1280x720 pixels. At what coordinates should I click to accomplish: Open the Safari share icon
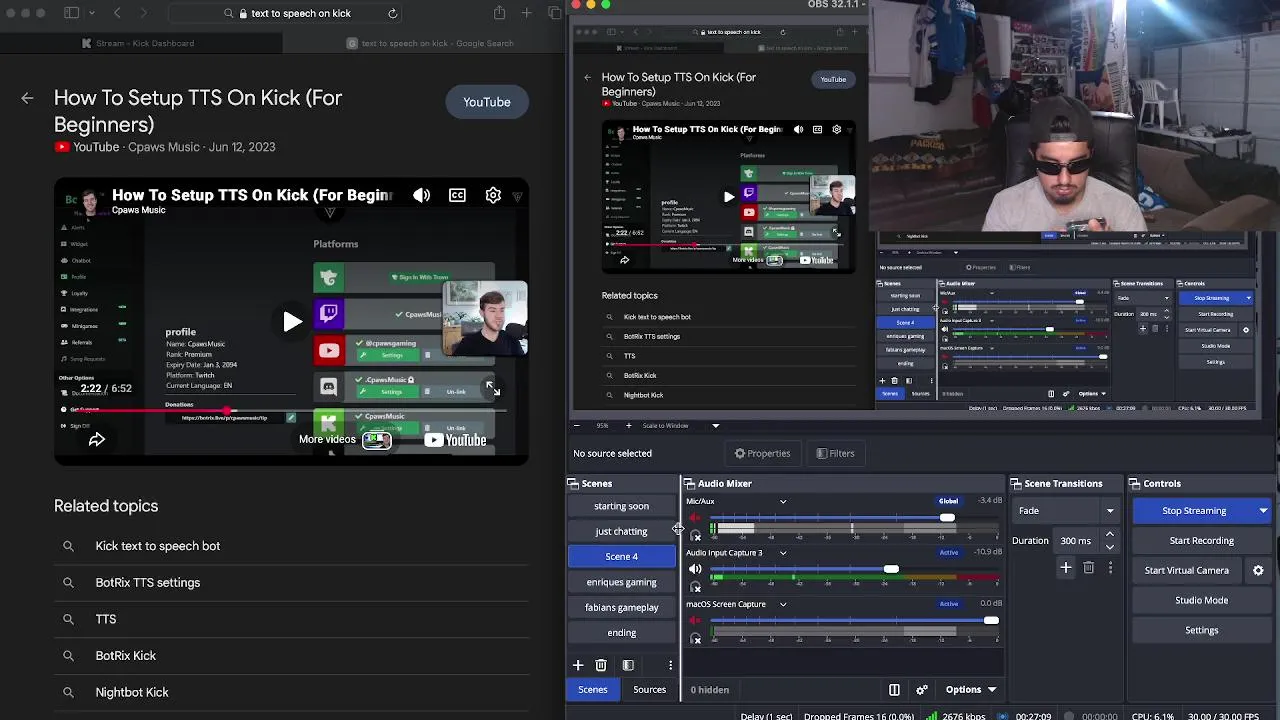click(x=499, y=13)
